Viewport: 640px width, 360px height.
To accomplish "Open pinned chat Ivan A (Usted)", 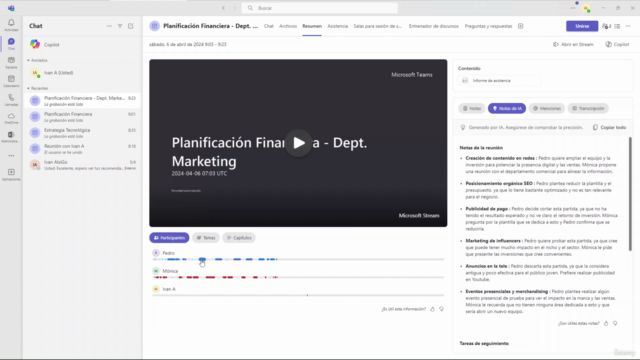I will pyautogui.click(x=83, y=73).
